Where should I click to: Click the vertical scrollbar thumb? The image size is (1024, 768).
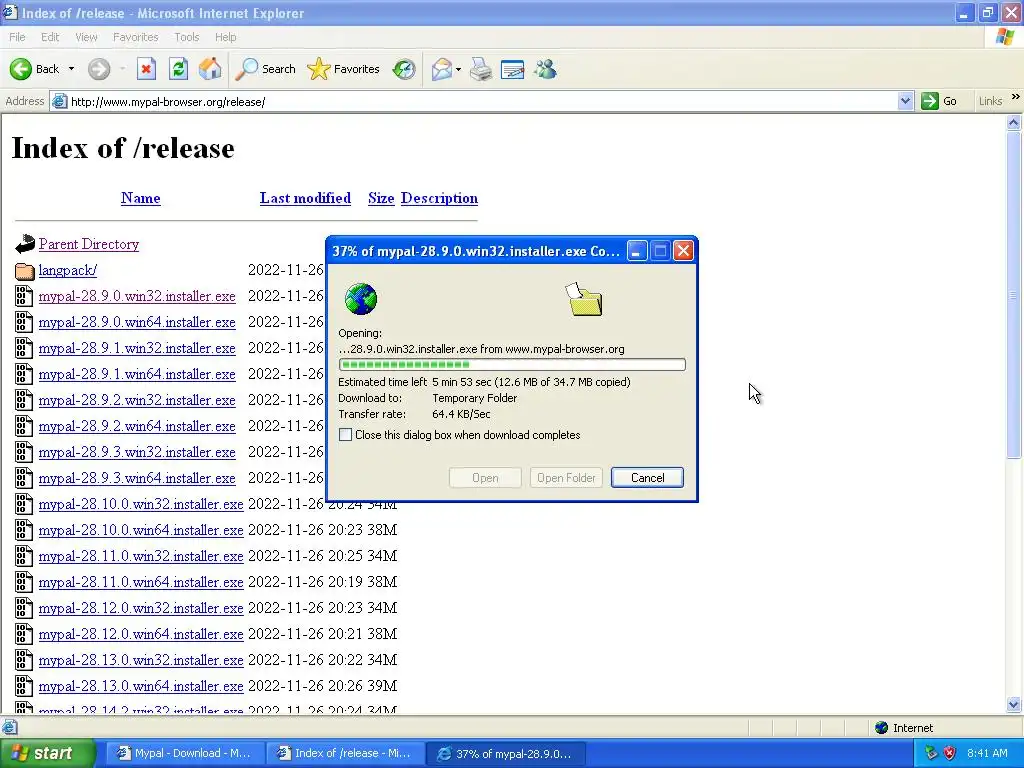(x=1014, y=295)
